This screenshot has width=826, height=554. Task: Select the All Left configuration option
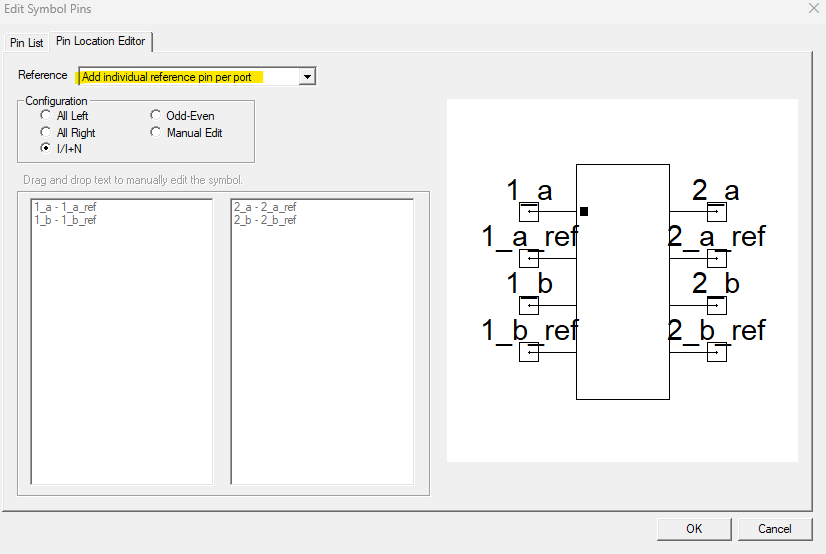[46, 116]
